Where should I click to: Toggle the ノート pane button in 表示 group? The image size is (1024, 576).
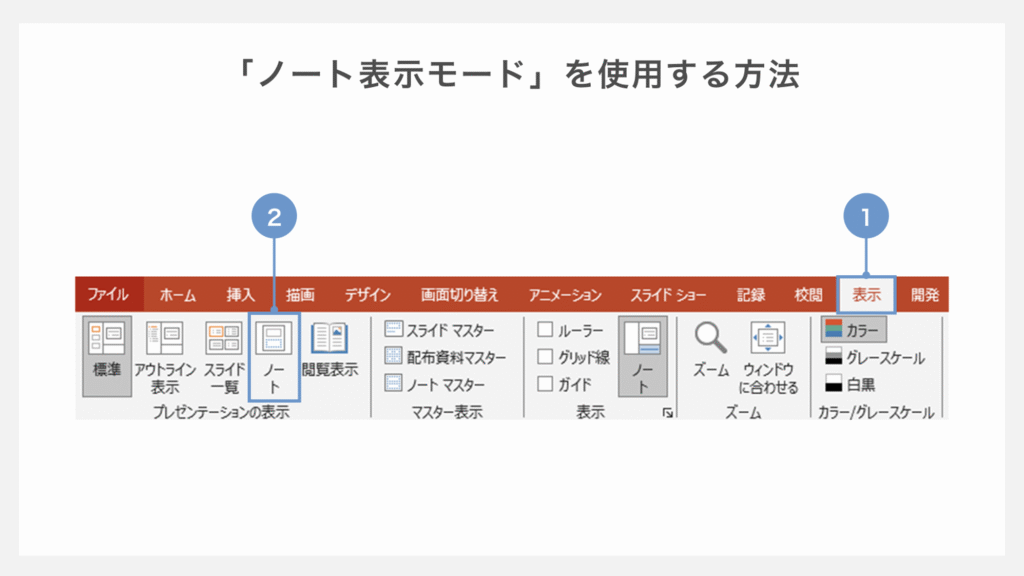[x=643, y=357]
